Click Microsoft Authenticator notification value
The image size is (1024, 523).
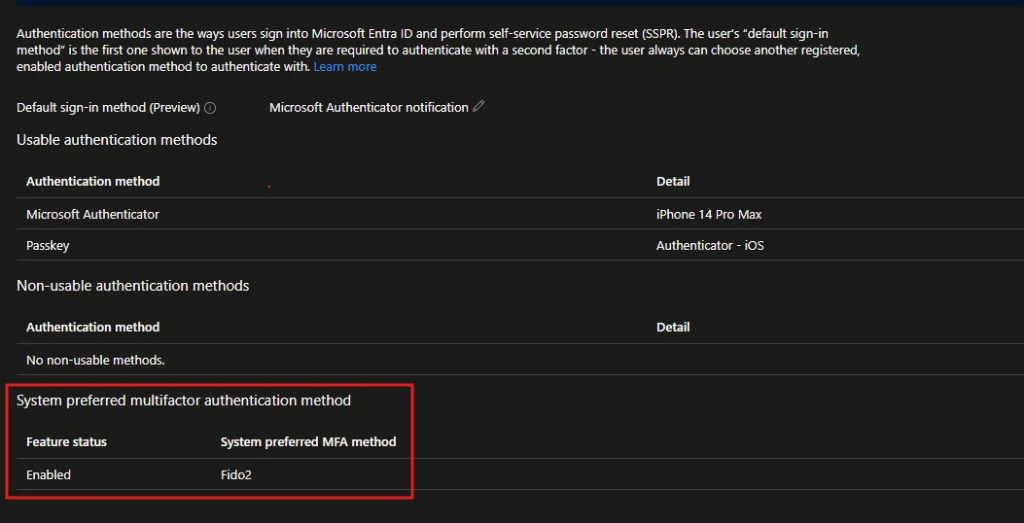pyautogui.click(x=369, y=107)
